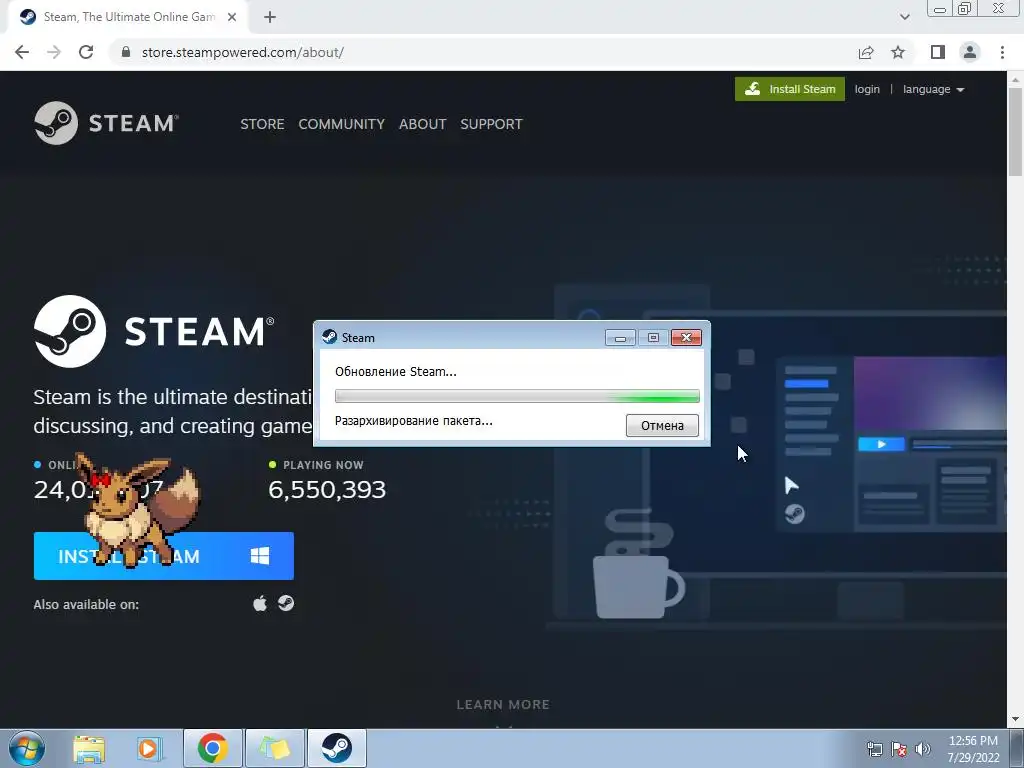Image resolution: width=1024 pixels, height=768 pixels.
Task: Toggle the Chrome side panel icon
Action: click(938, 52)
